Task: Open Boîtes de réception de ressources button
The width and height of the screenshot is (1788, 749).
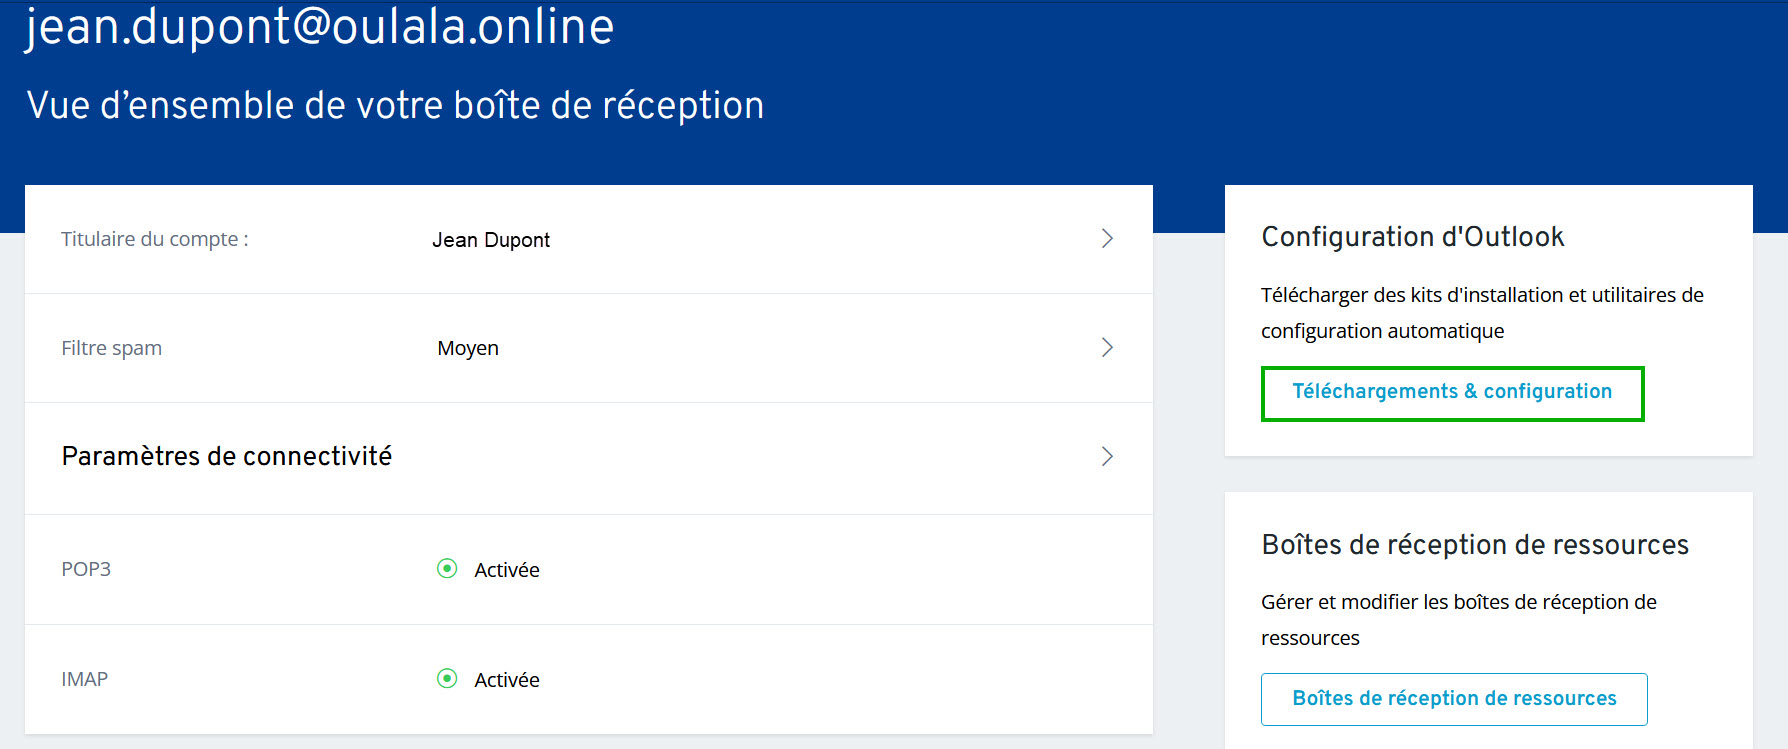Action: click(x=1454, y=699)
